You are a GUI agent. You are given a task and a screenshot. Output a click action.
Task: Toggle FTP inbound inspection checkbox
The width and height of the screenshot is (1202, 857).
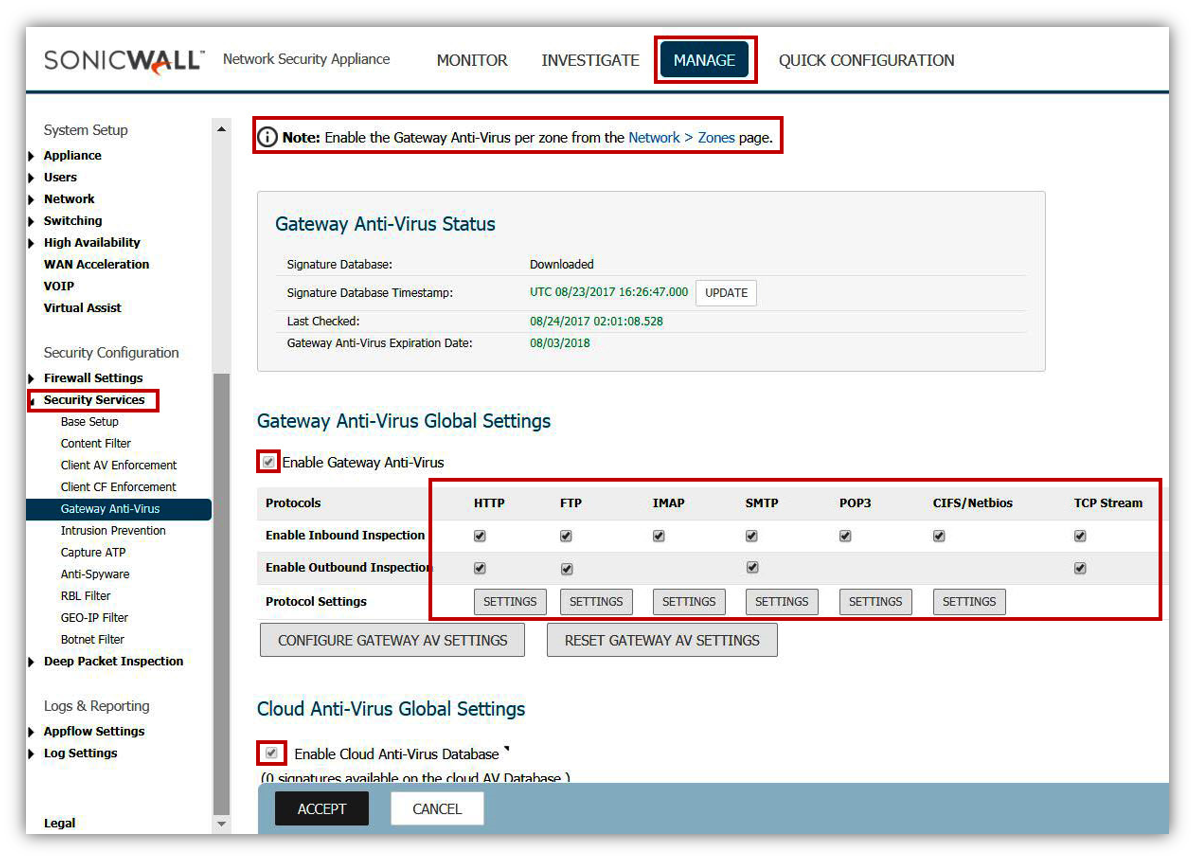[x=566, y=536]
